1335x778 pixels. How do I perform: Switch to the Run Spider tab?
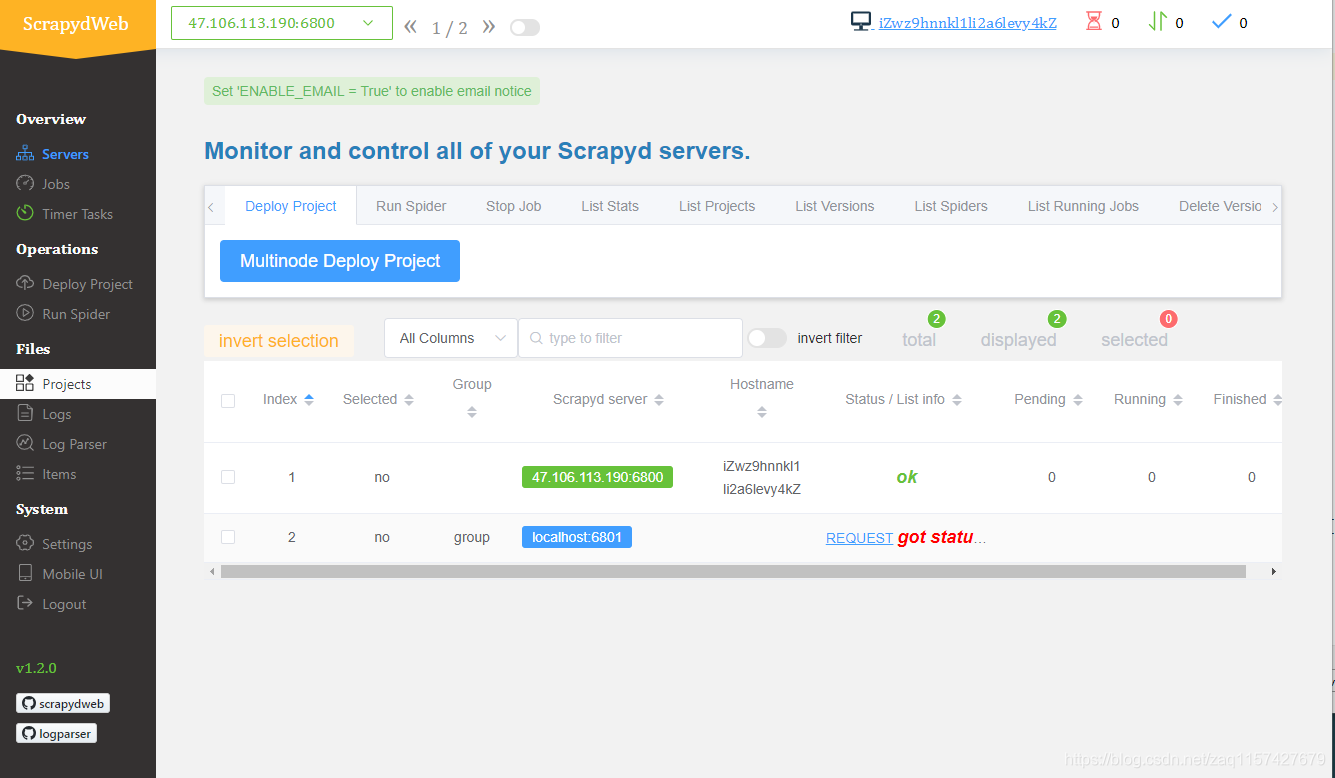tap(411, 206)
